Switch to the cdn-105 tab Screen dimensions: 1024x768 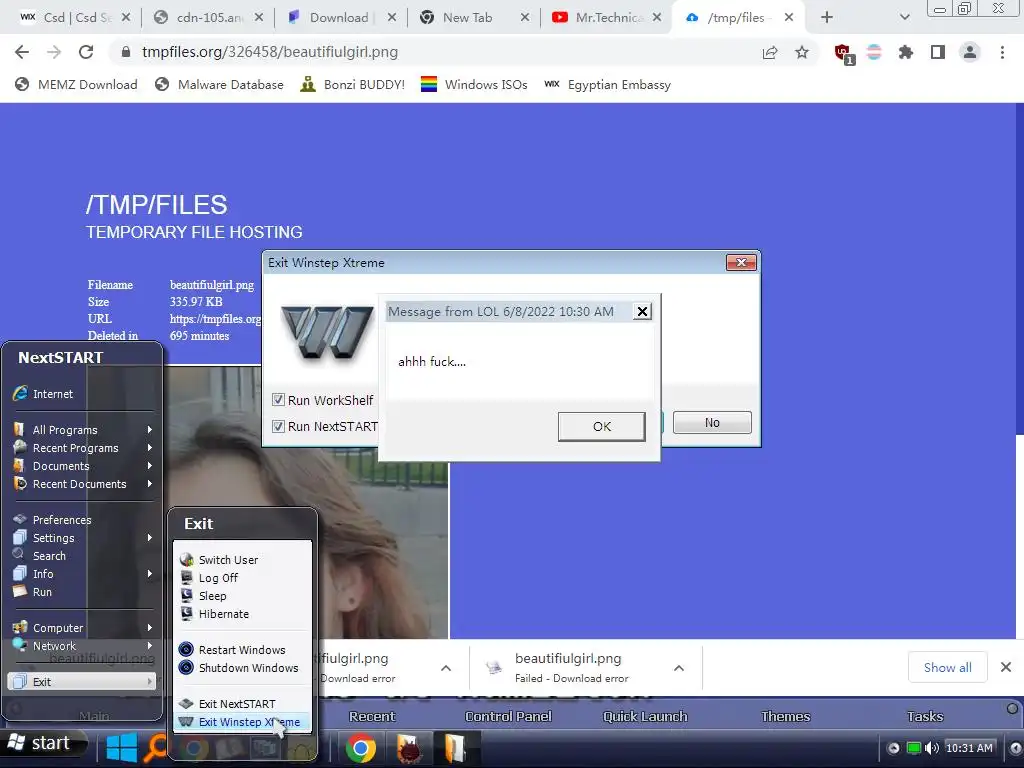pos(207,18)
